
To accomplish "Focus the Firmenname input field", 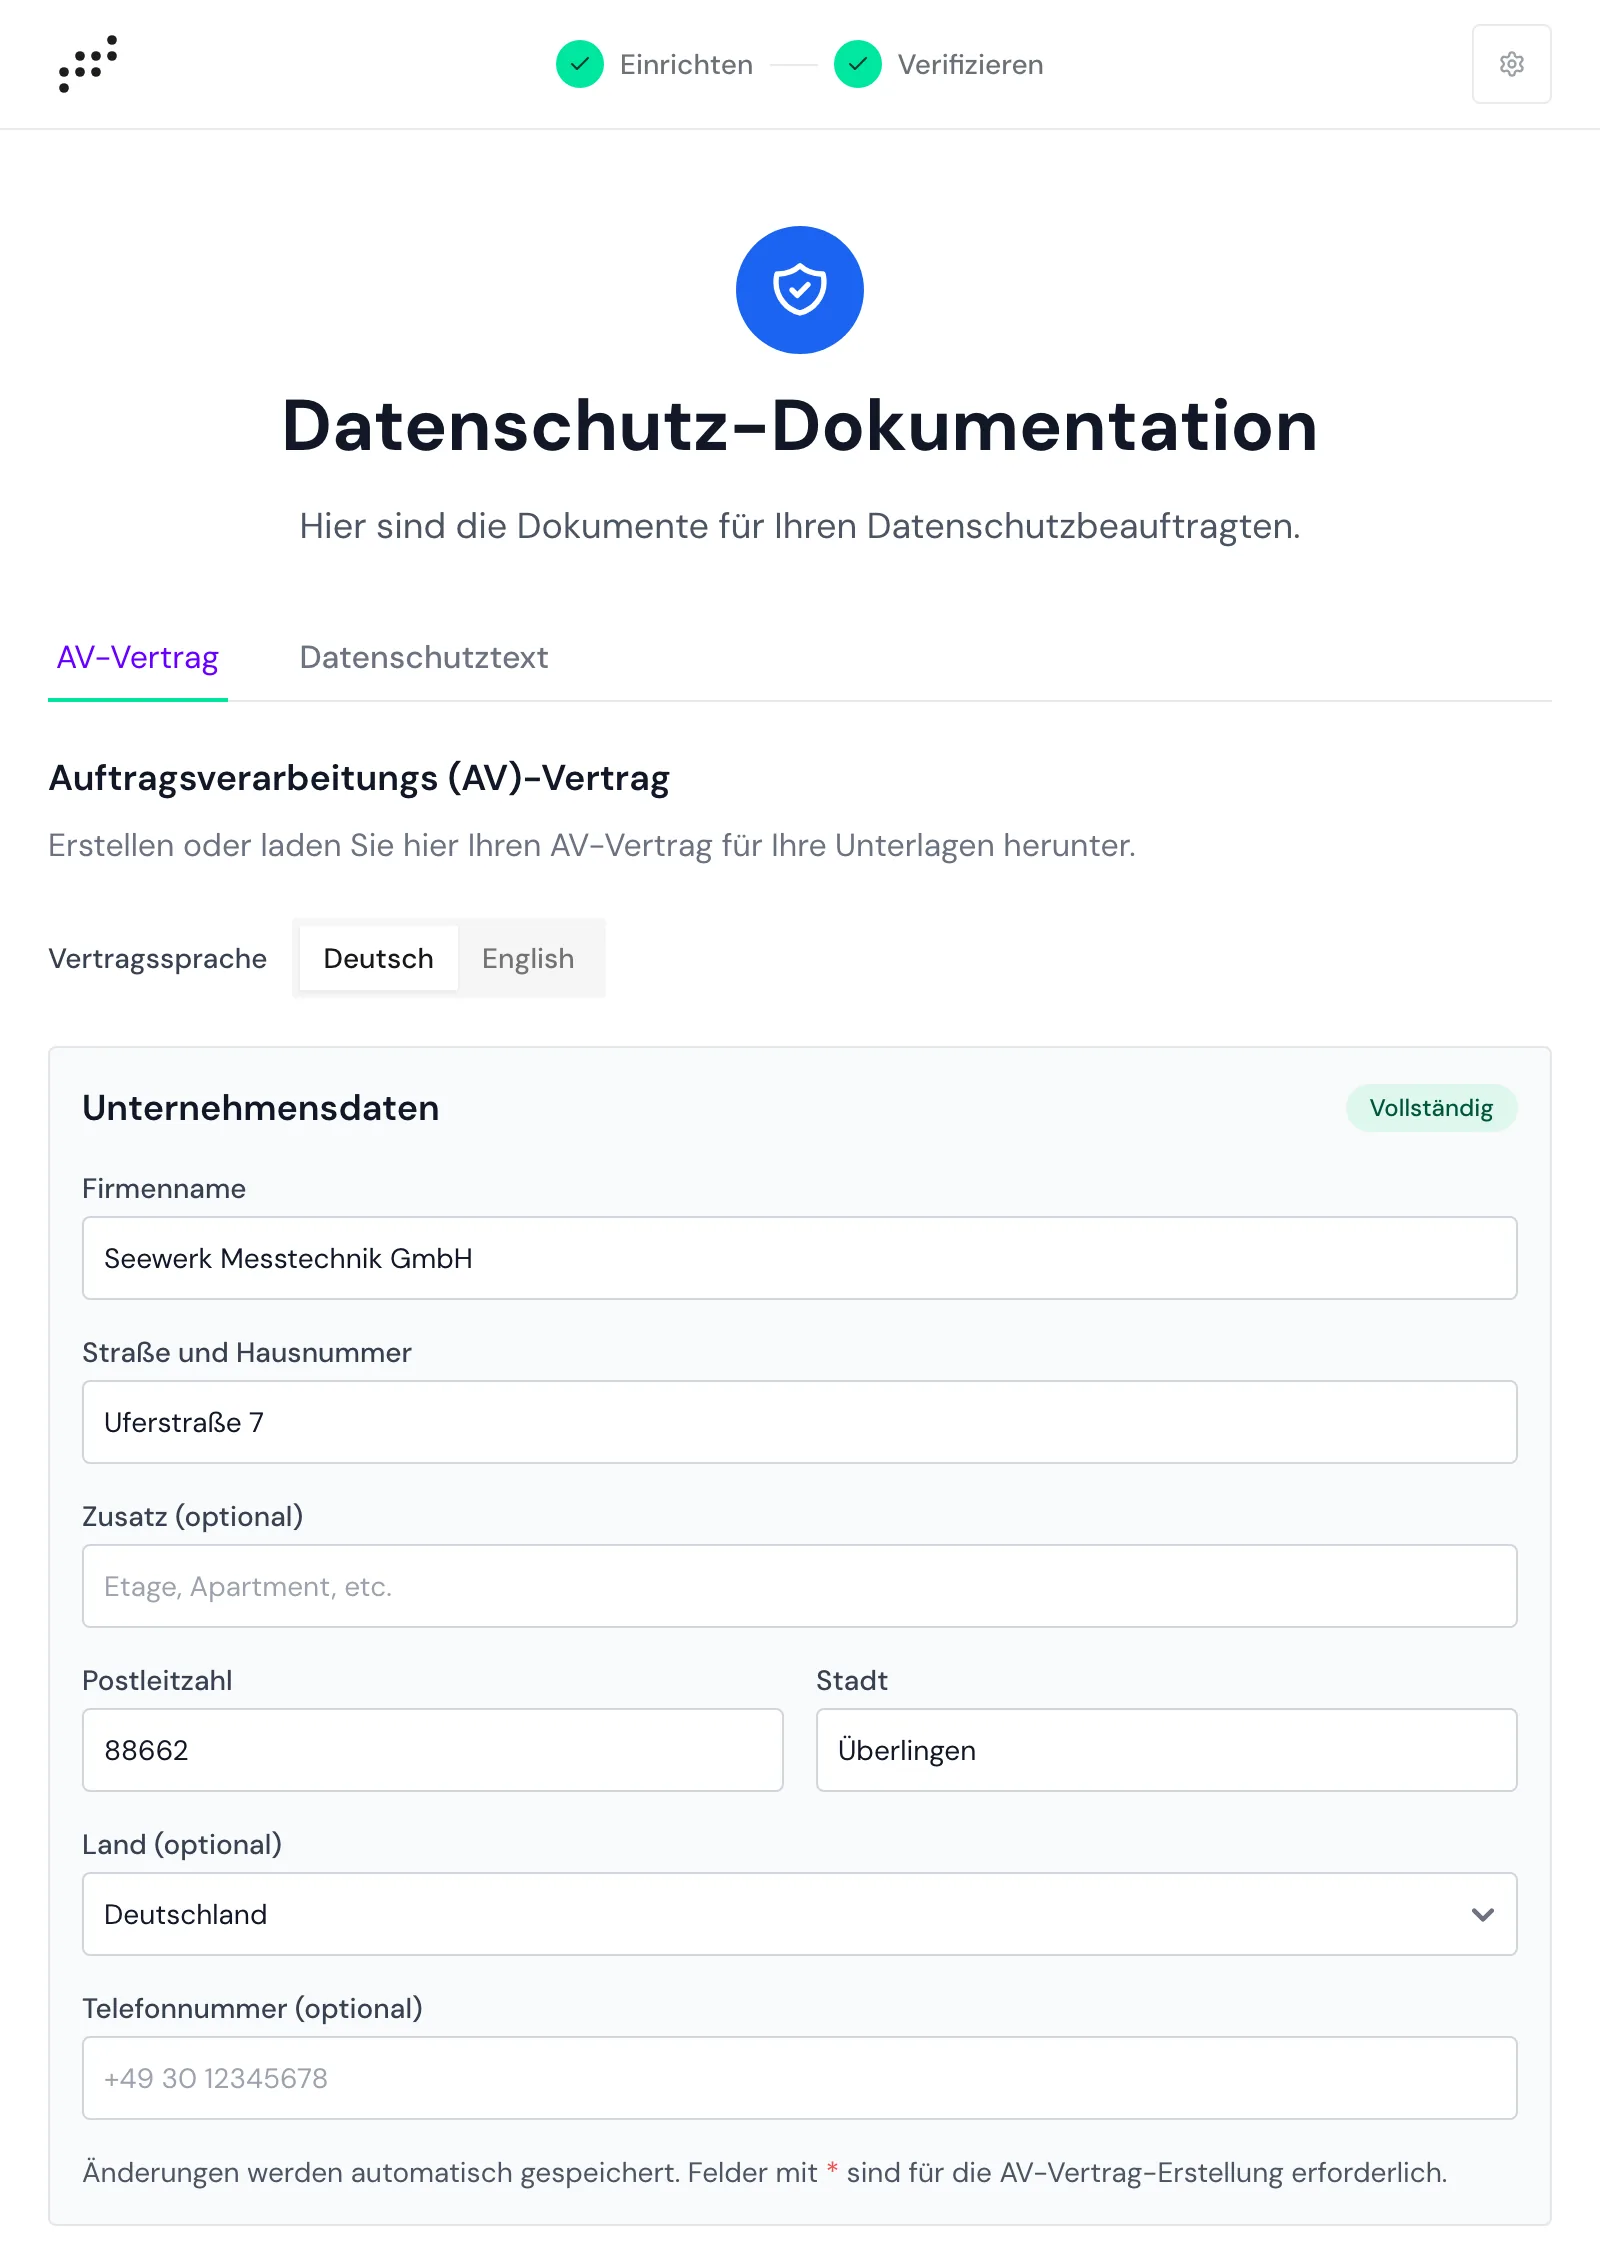I will click(800, 1258).
